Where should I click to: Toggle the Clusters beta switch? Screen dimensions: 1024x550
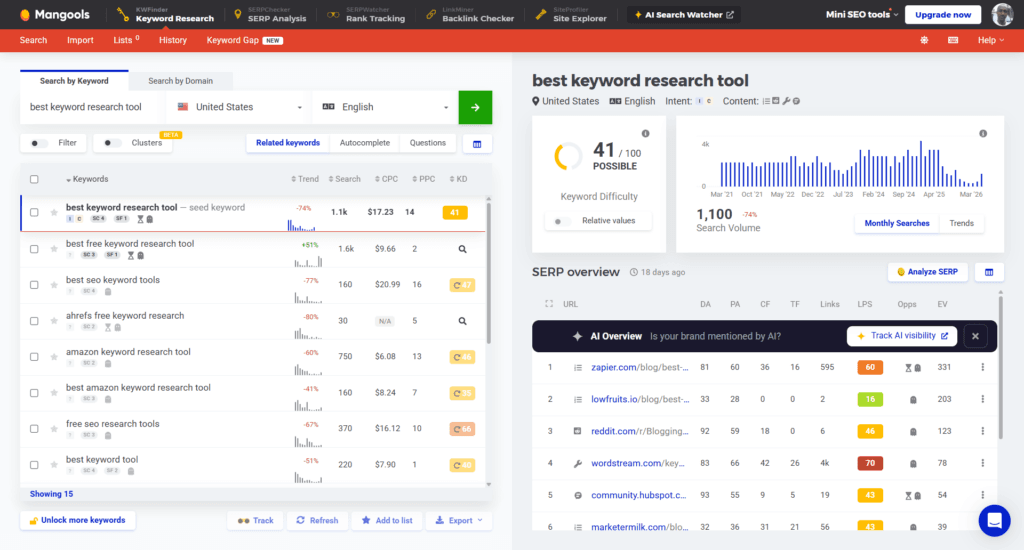110,143
